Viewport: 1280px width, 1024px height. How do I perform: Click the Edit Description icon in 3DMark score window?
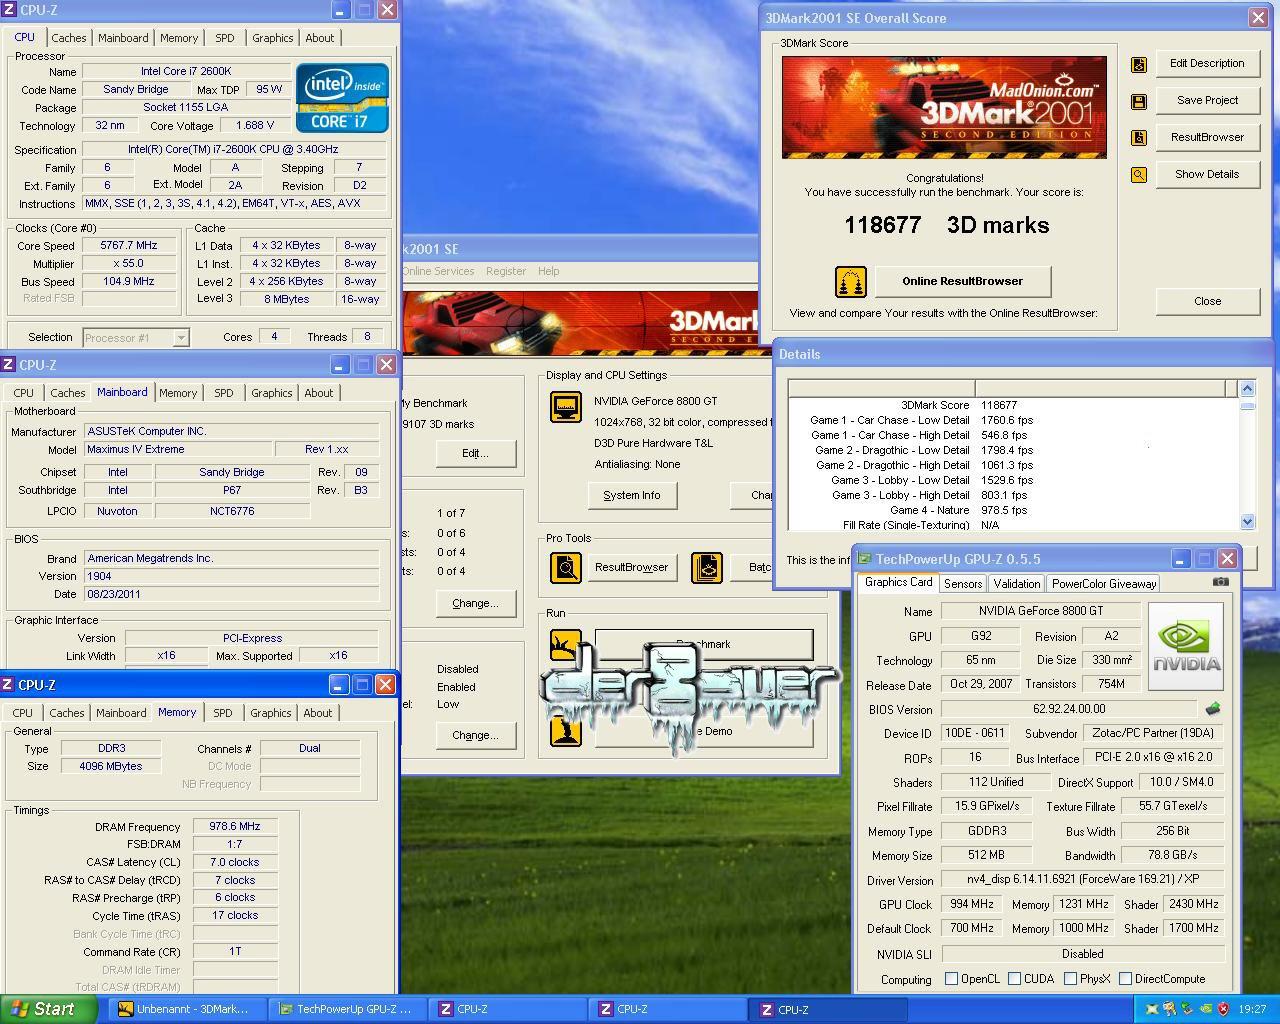(x=1138, y=64)
